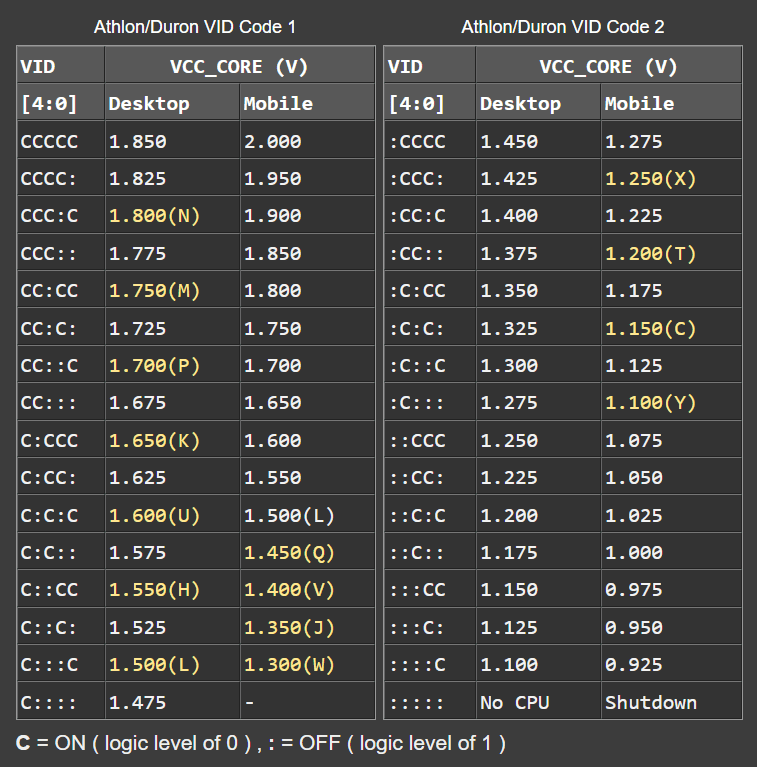Select the 2.000 mobile voltage cell
757x767 pixels.
coord(308,141)
